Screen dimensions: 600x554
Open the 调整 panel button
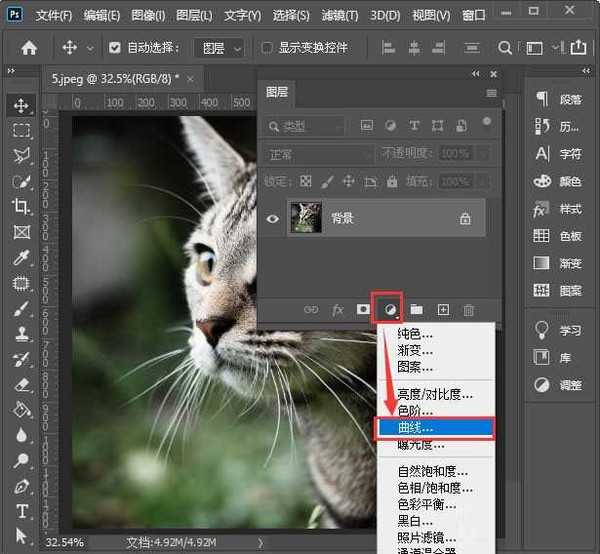560,384
